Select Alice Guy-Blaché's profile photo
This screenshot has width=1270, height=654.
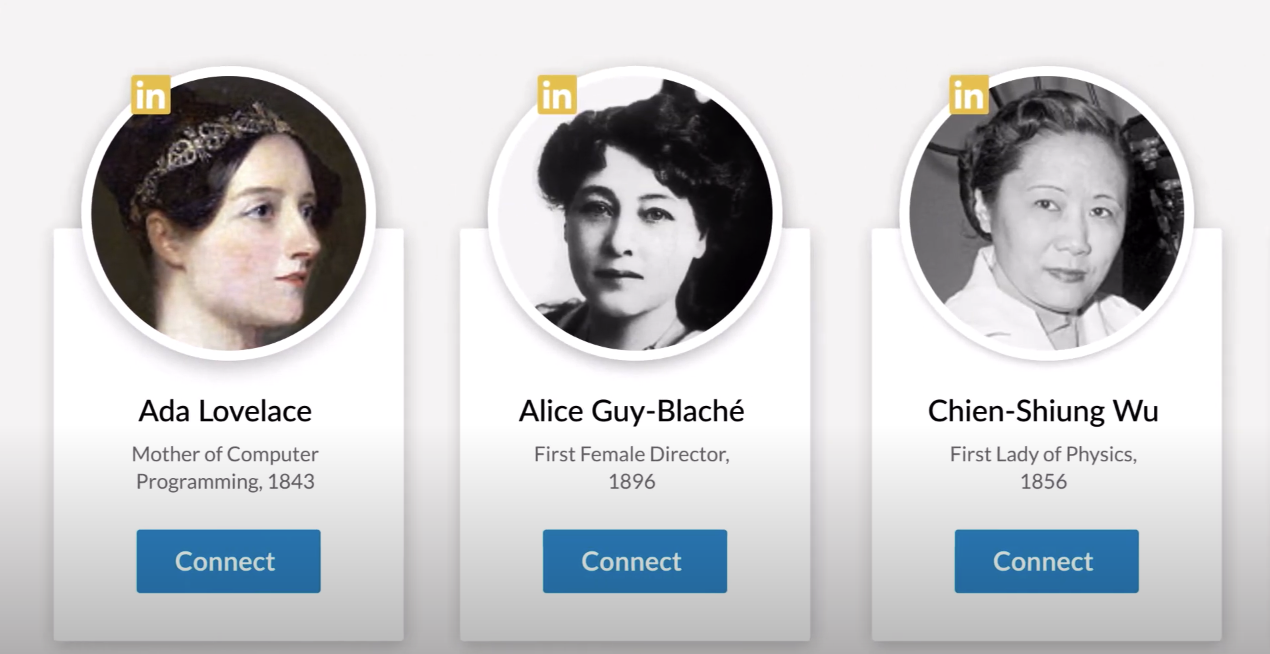635,213
